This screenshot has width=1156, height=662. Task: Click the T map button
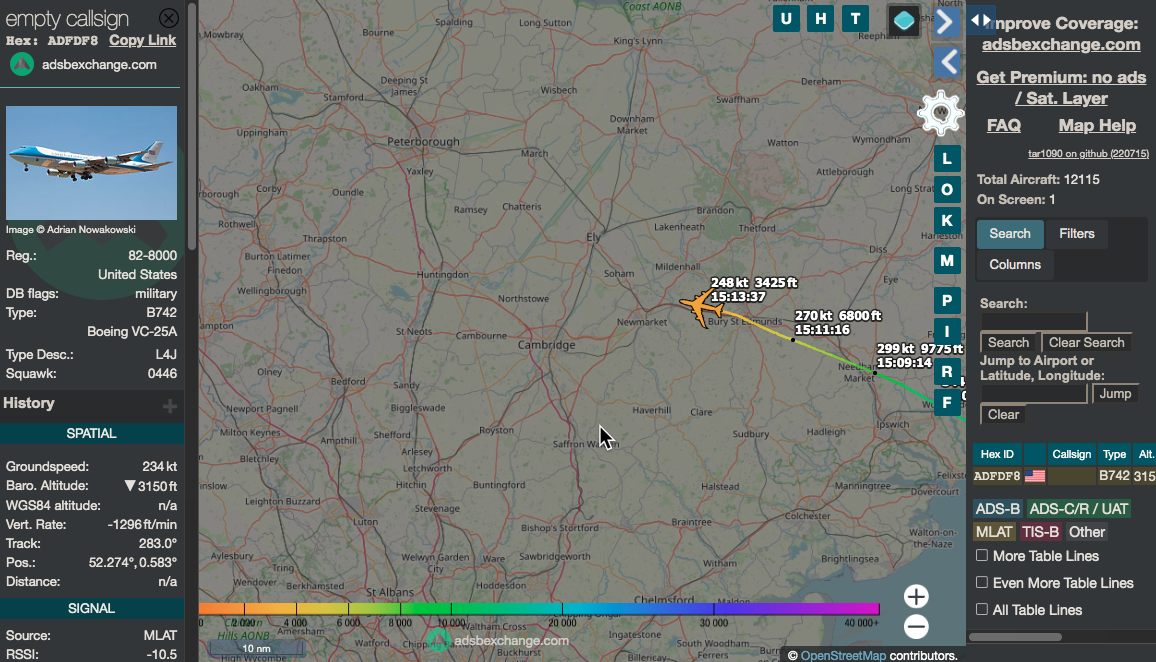click(855, 19)
